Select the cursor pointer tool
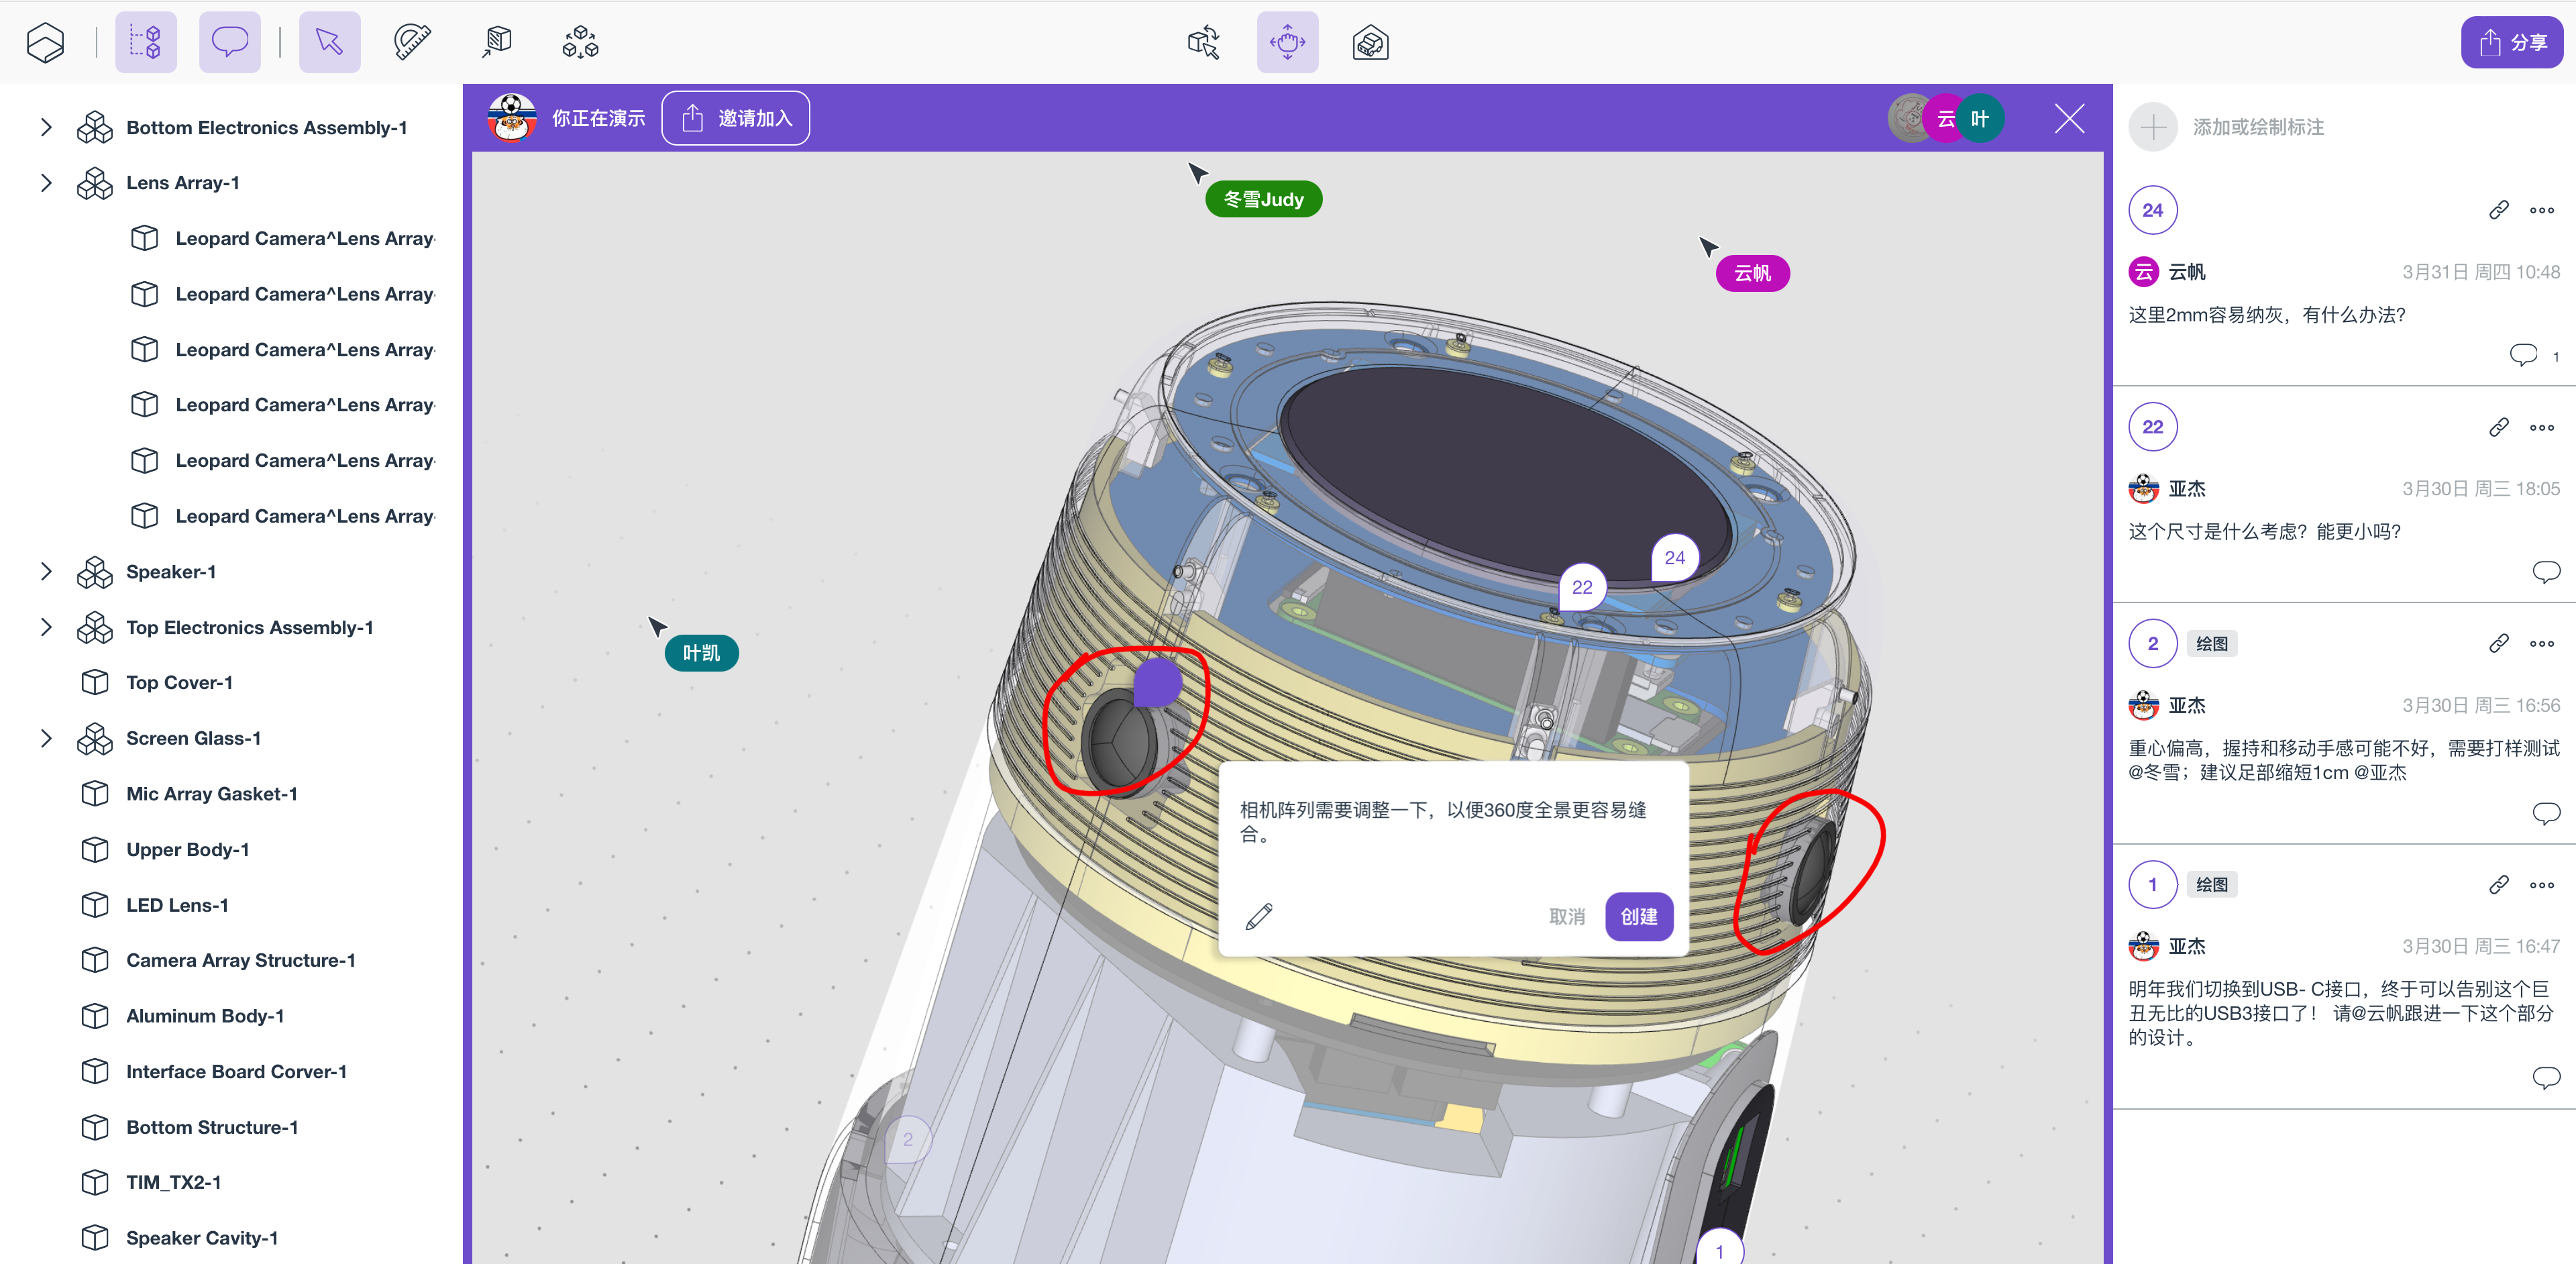This screenshot has height=1264, width=2576. [329, 42]
